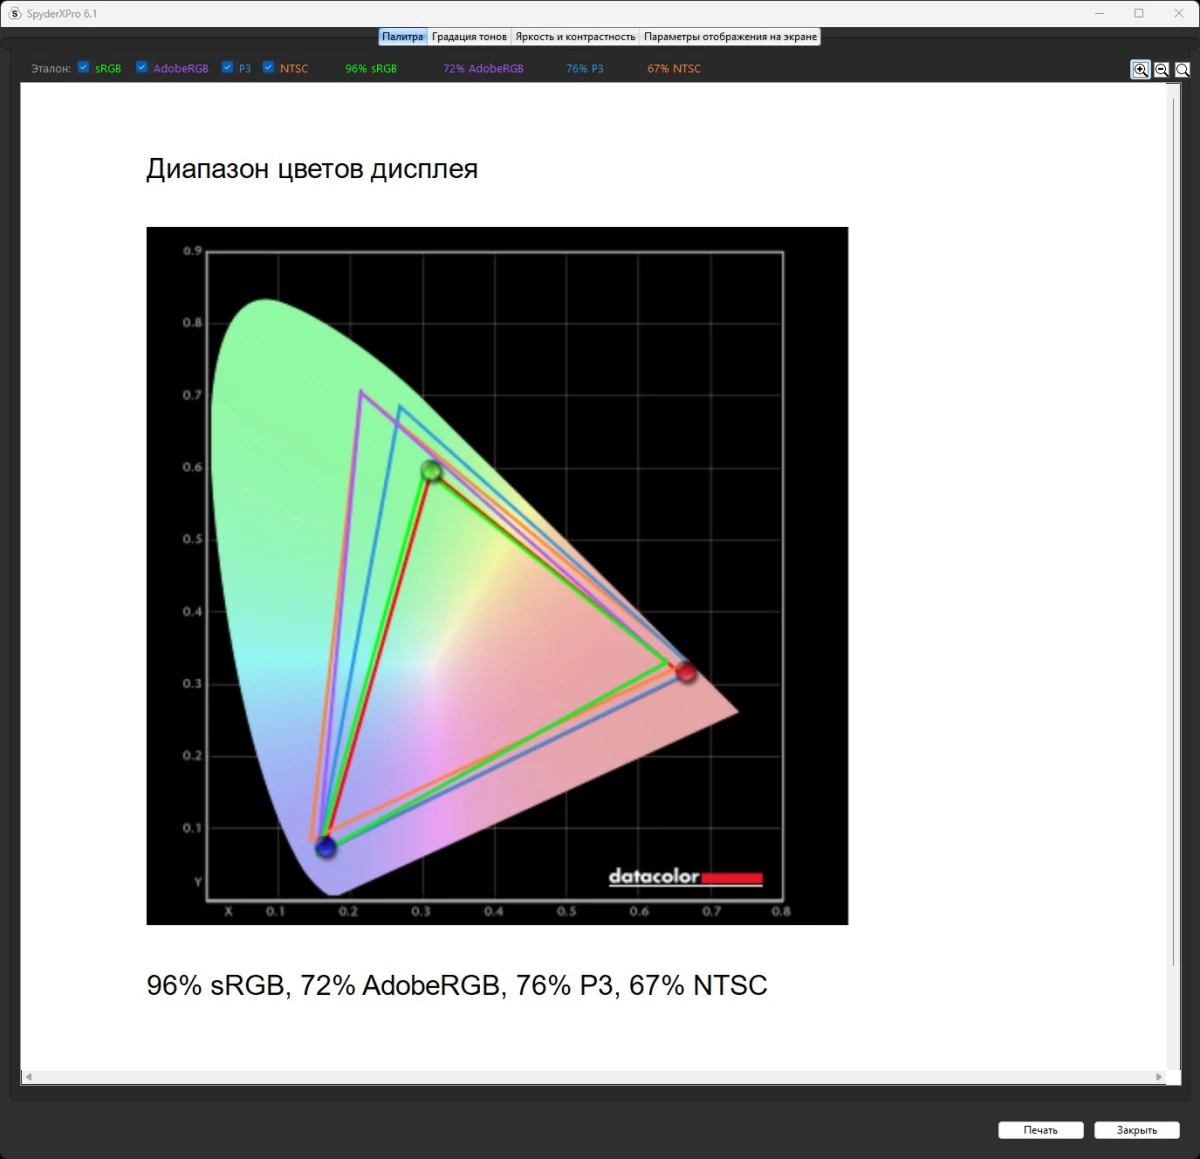Maximize the SpyderXPro window
This screenshot has width=1200, height=1159.
click(1138, 14)
